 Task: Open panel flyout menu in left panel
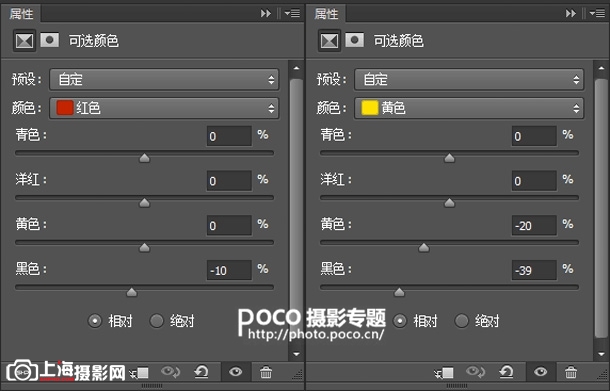point(292,14)
